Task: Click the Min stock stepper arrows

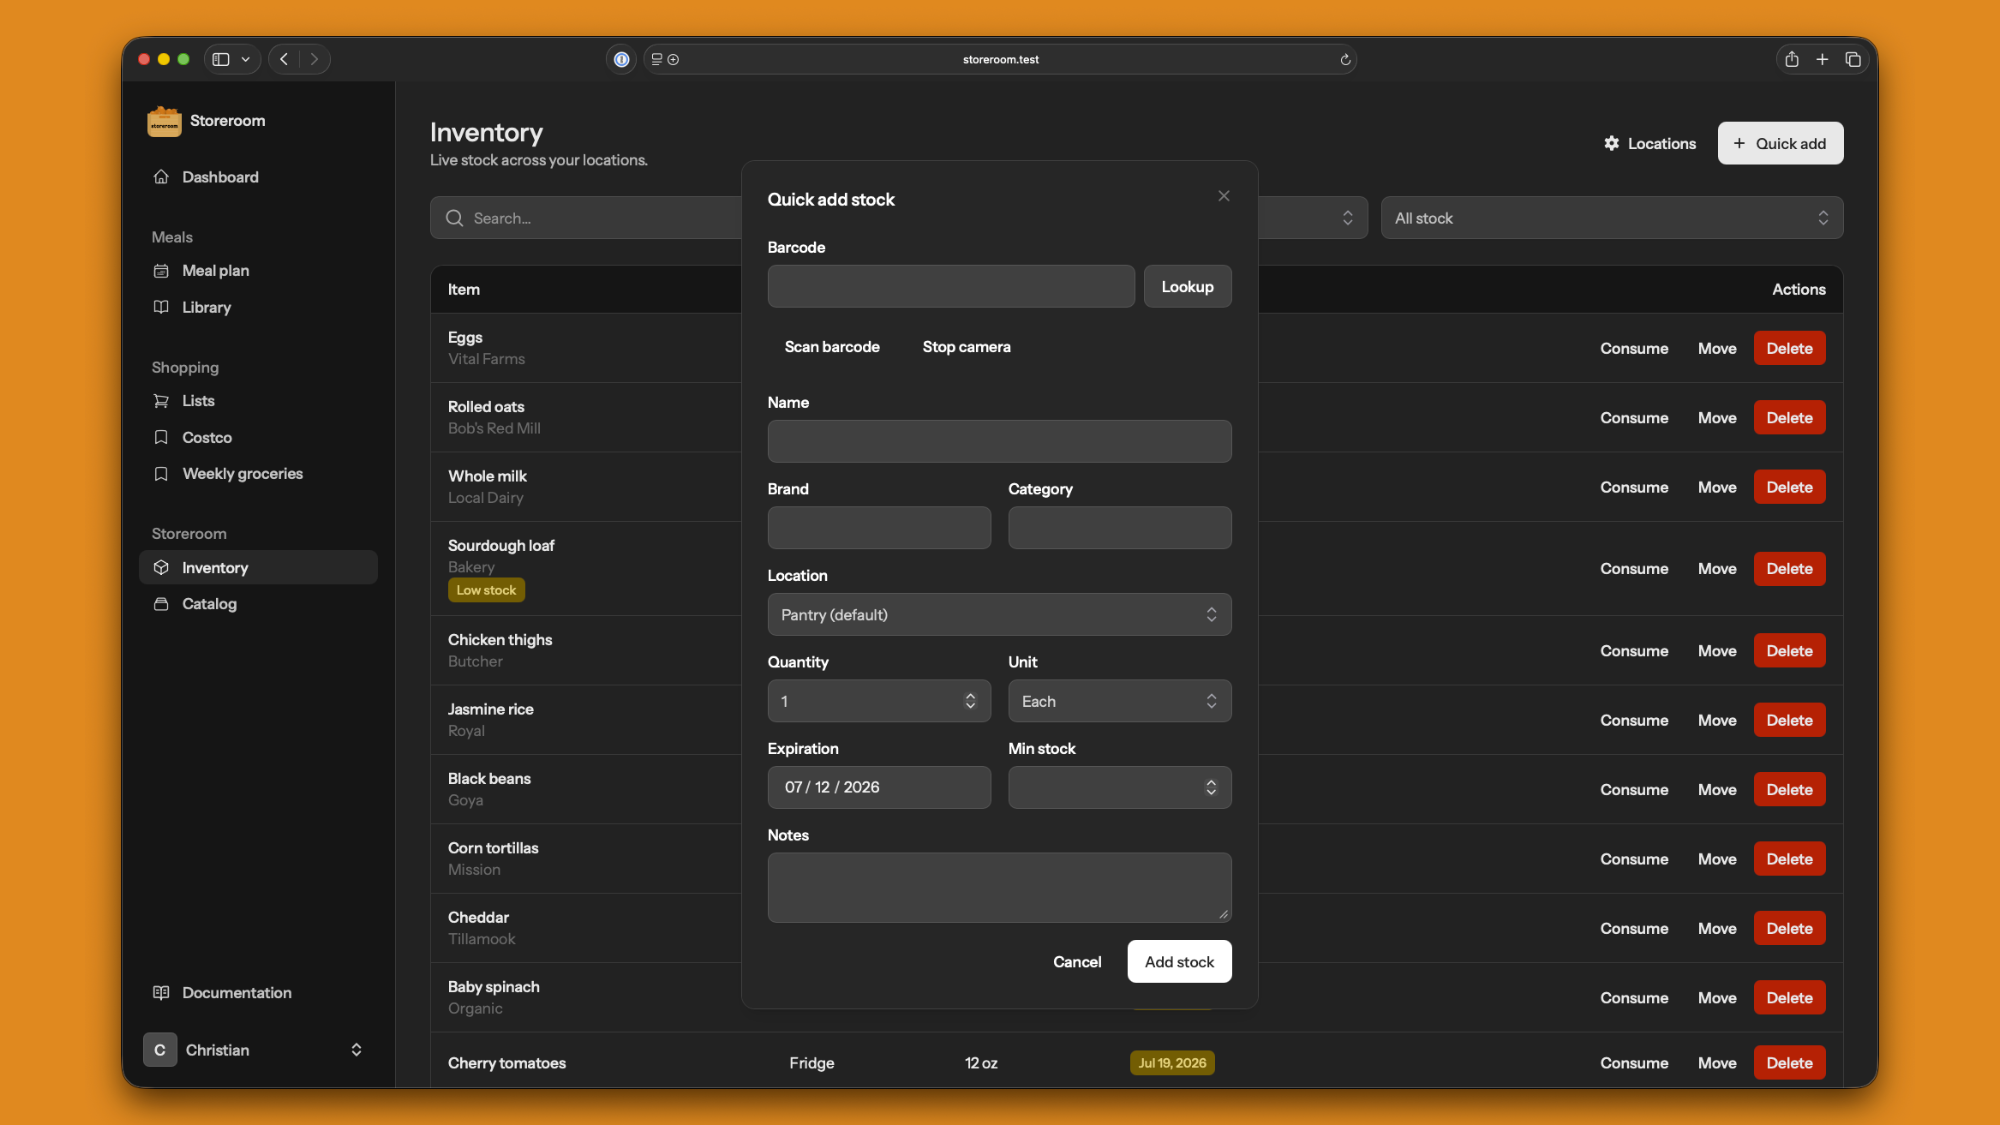Action: click(x=1211, y=787)
